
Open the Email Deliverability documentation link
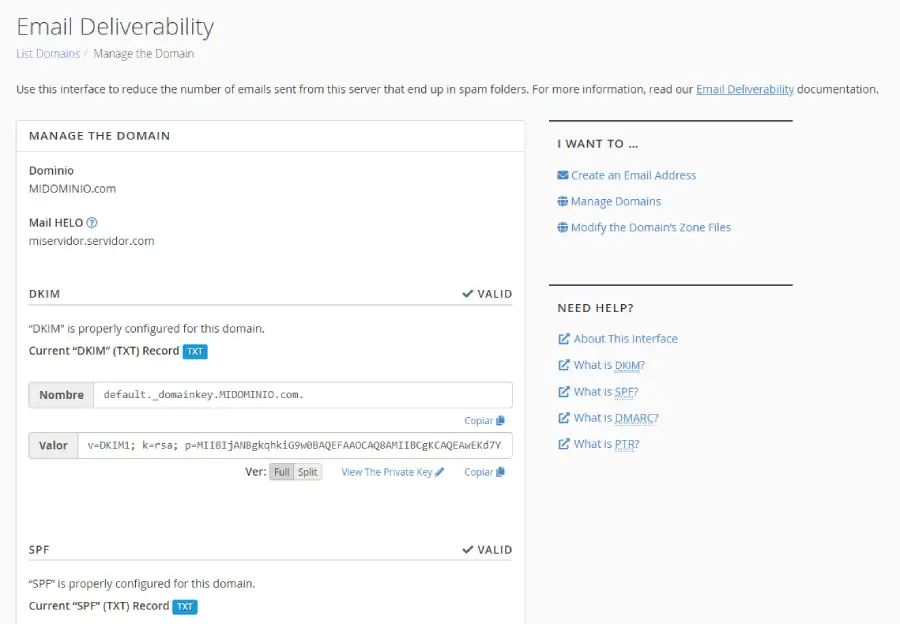click(745, 90)
